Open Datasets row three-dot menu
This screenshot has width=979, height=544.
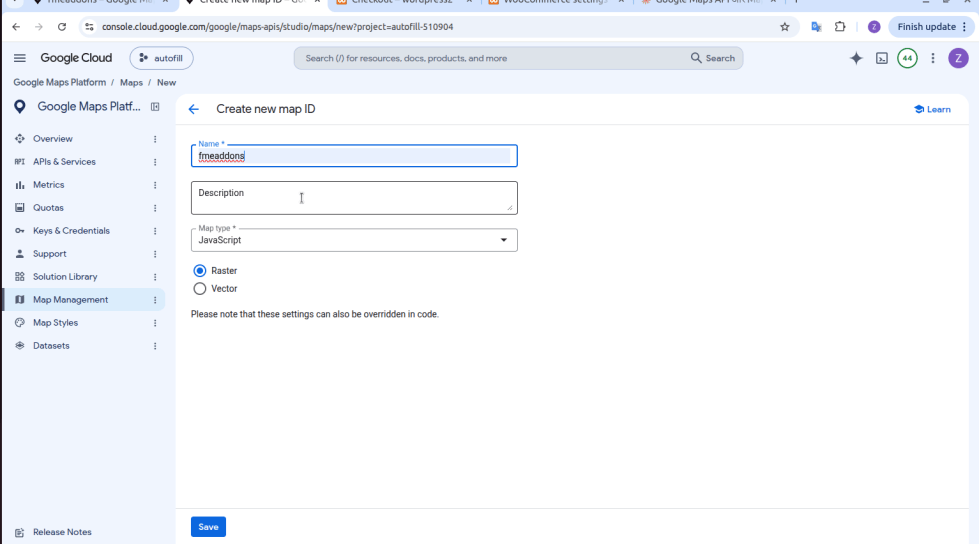[155, 346]
